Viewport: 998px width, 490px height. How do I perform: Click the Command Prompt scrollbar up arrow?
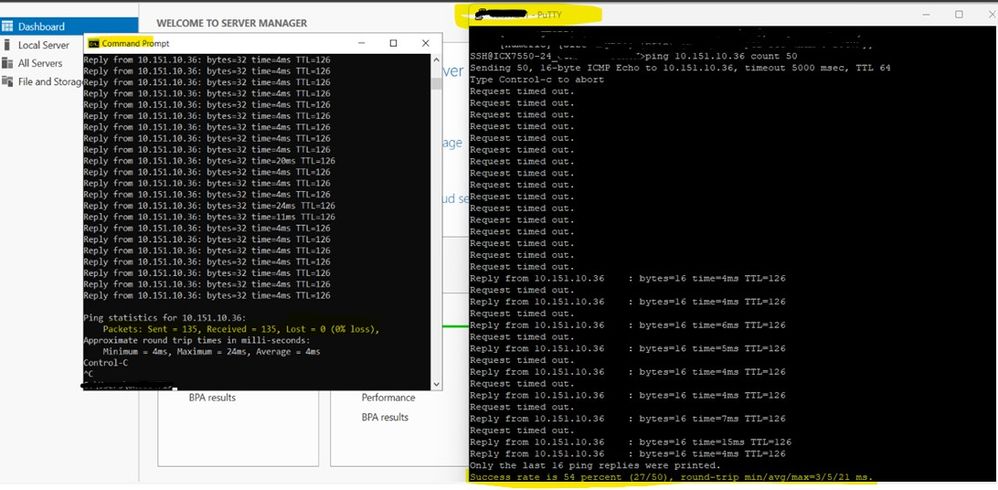(436, 59)
